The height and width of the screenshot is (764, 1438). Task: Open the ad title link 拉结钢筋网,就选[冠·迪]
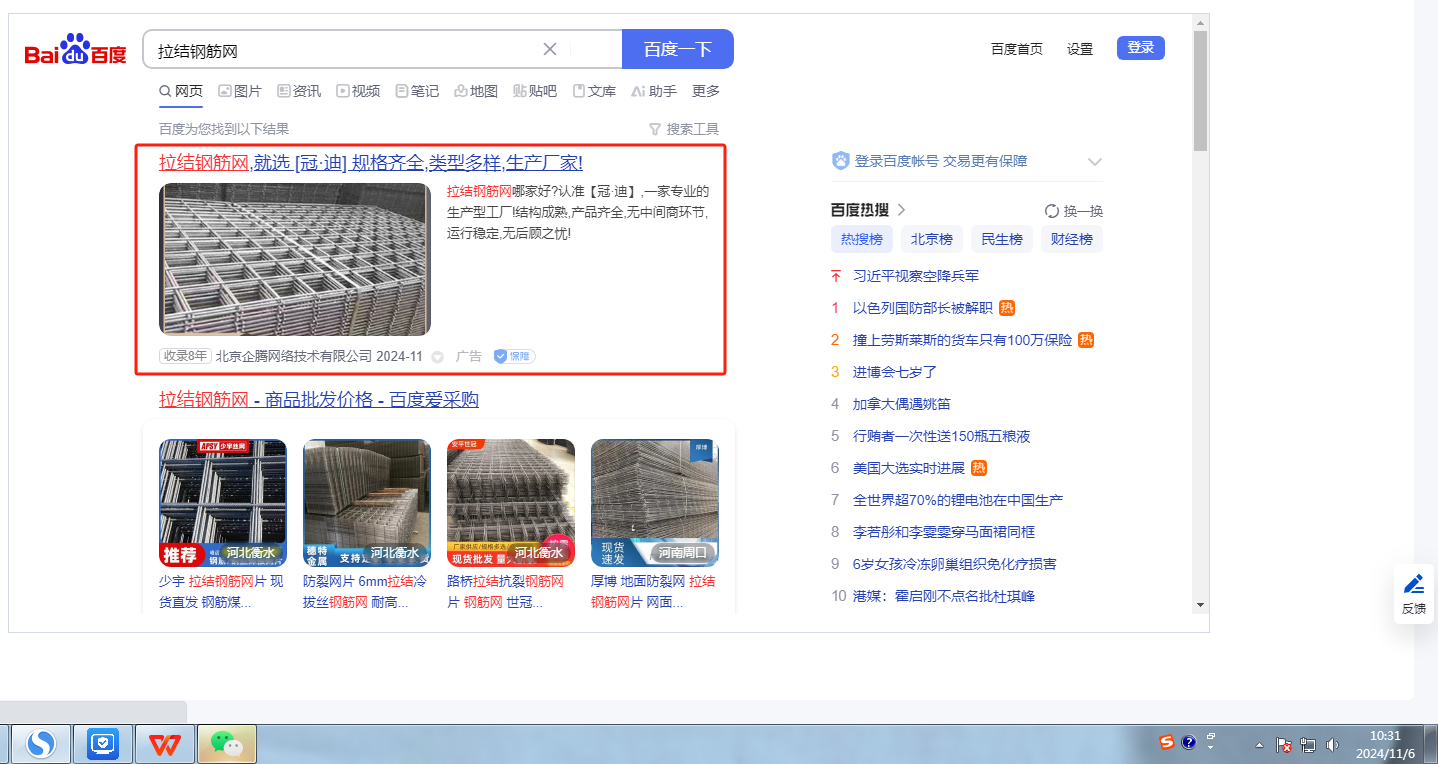click(x=371, y=163)
